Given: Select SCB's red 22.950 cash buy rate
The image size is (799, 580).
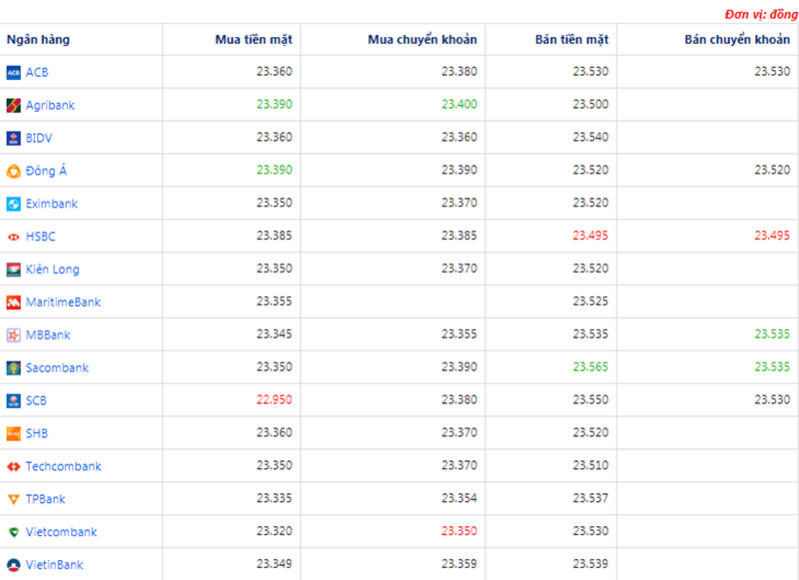Looking at the screenshot, I should pyautogui.click(x=274, y=401).
